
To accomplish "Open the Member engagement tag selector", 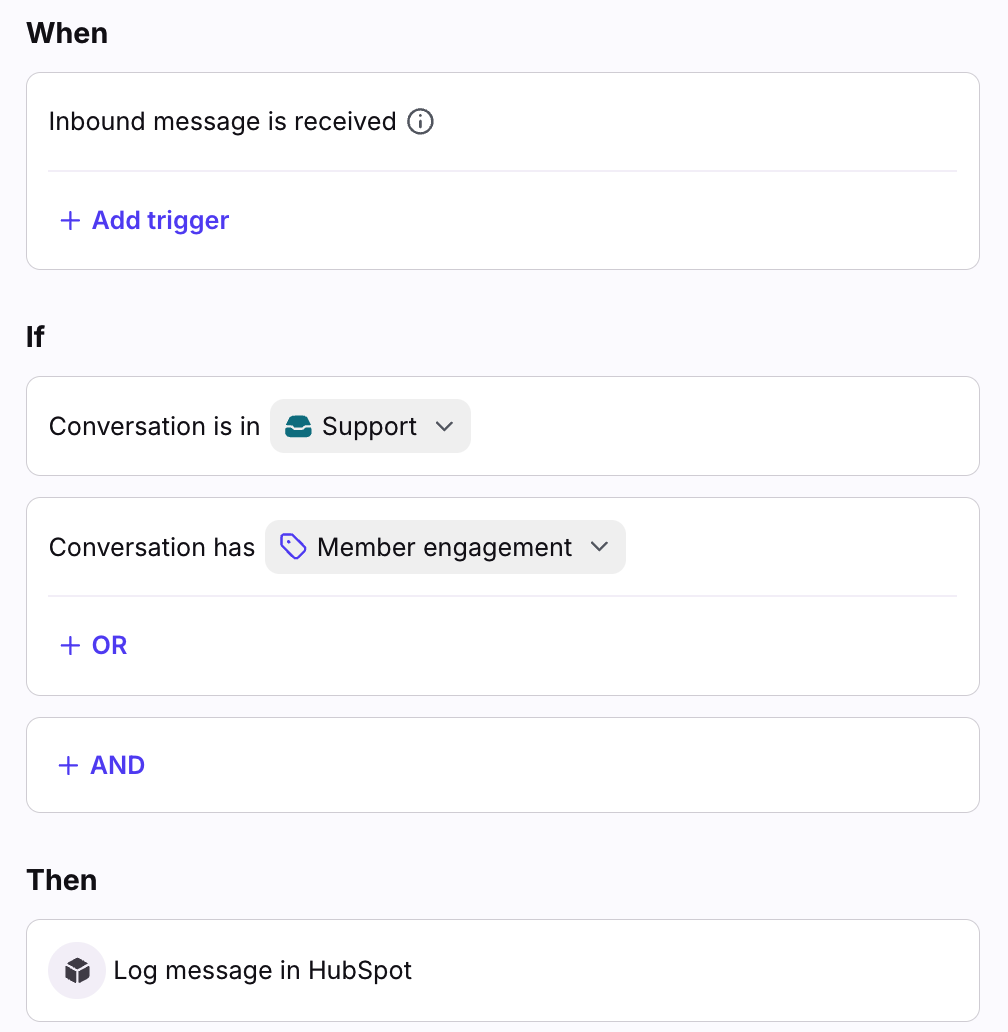I will (445, 547).
